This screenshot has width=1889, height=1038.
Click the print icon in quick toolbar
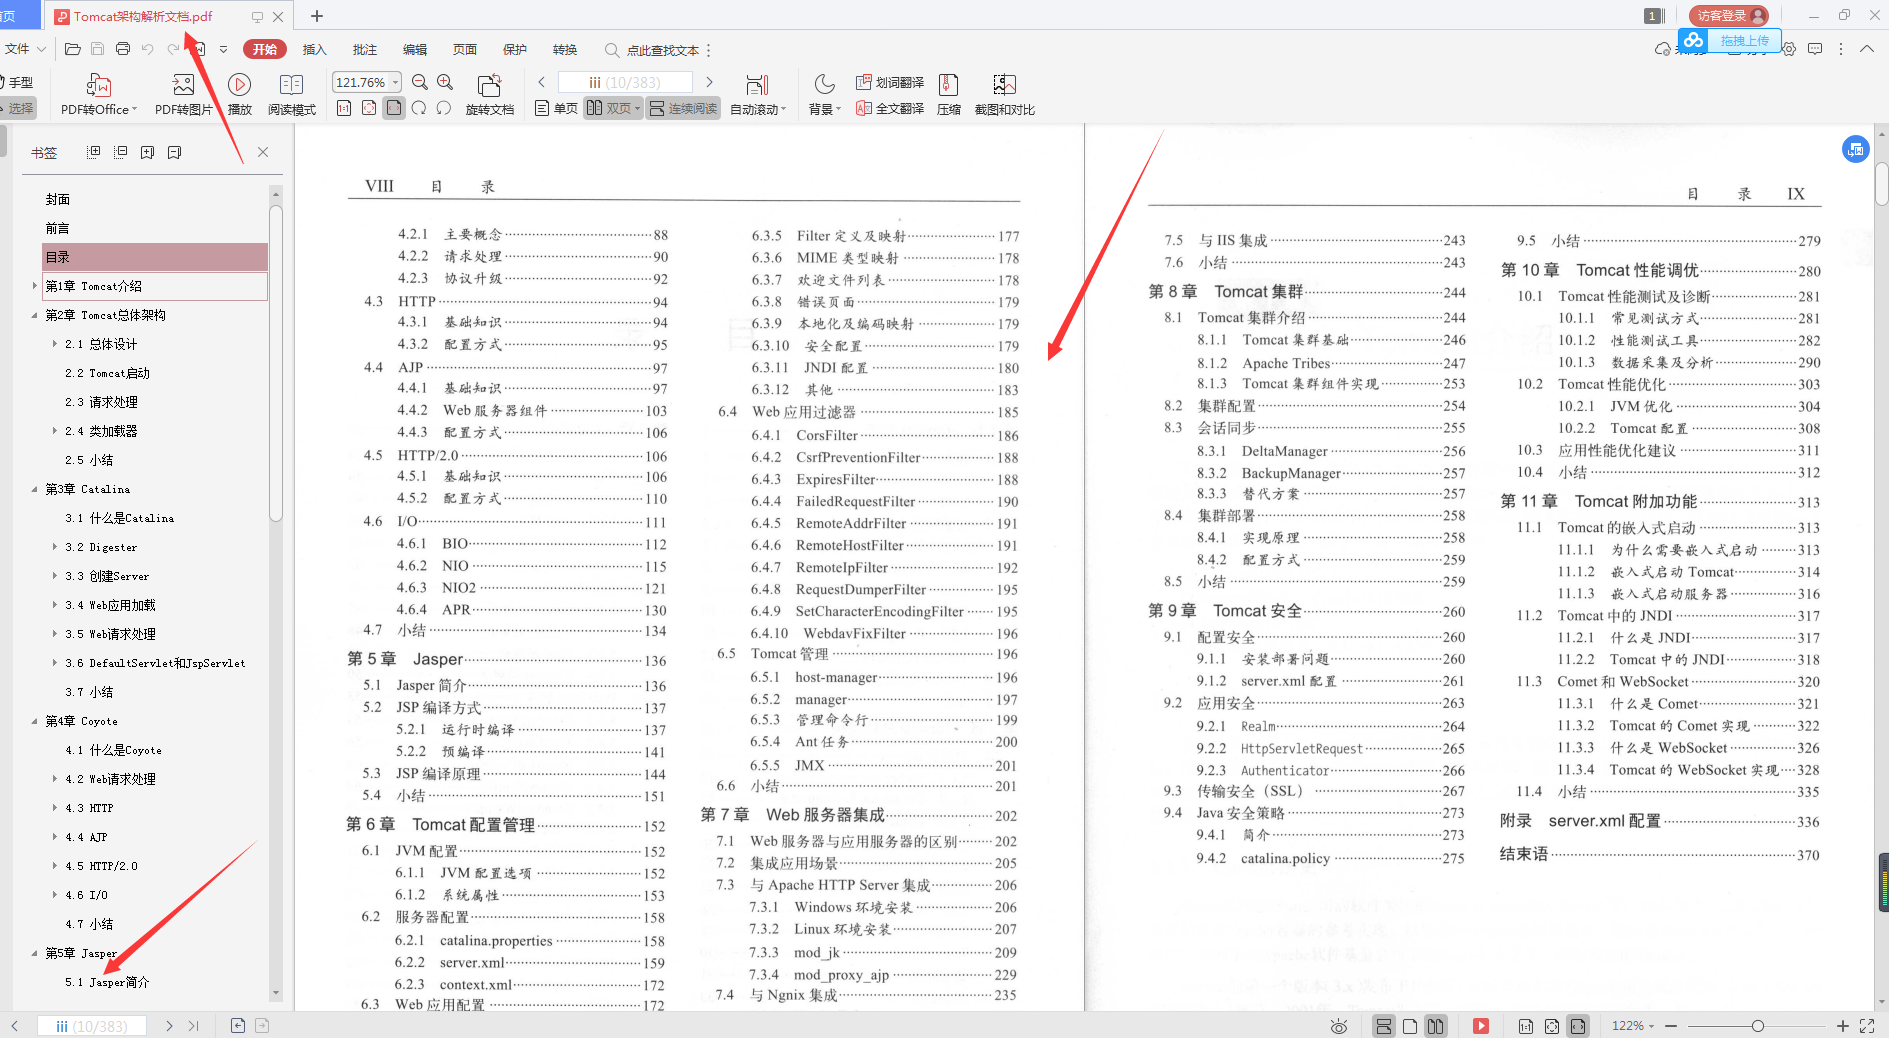pyautogui.click(x=123, y=49)
